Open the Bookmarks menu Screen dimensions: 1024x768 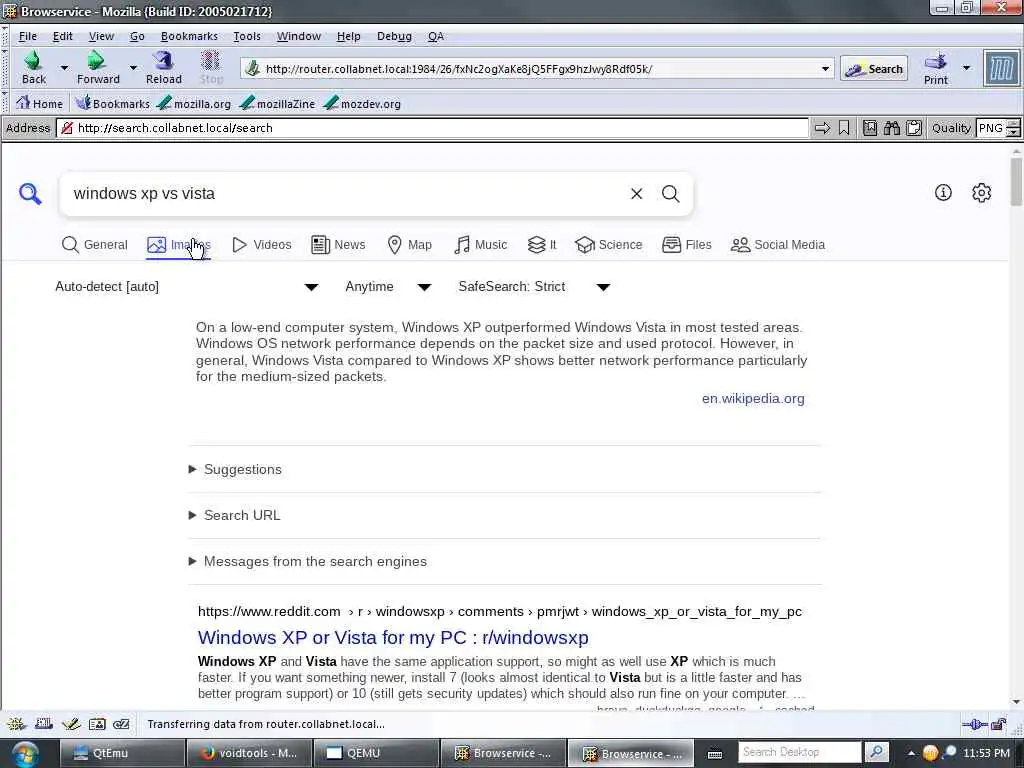[189, 36]
